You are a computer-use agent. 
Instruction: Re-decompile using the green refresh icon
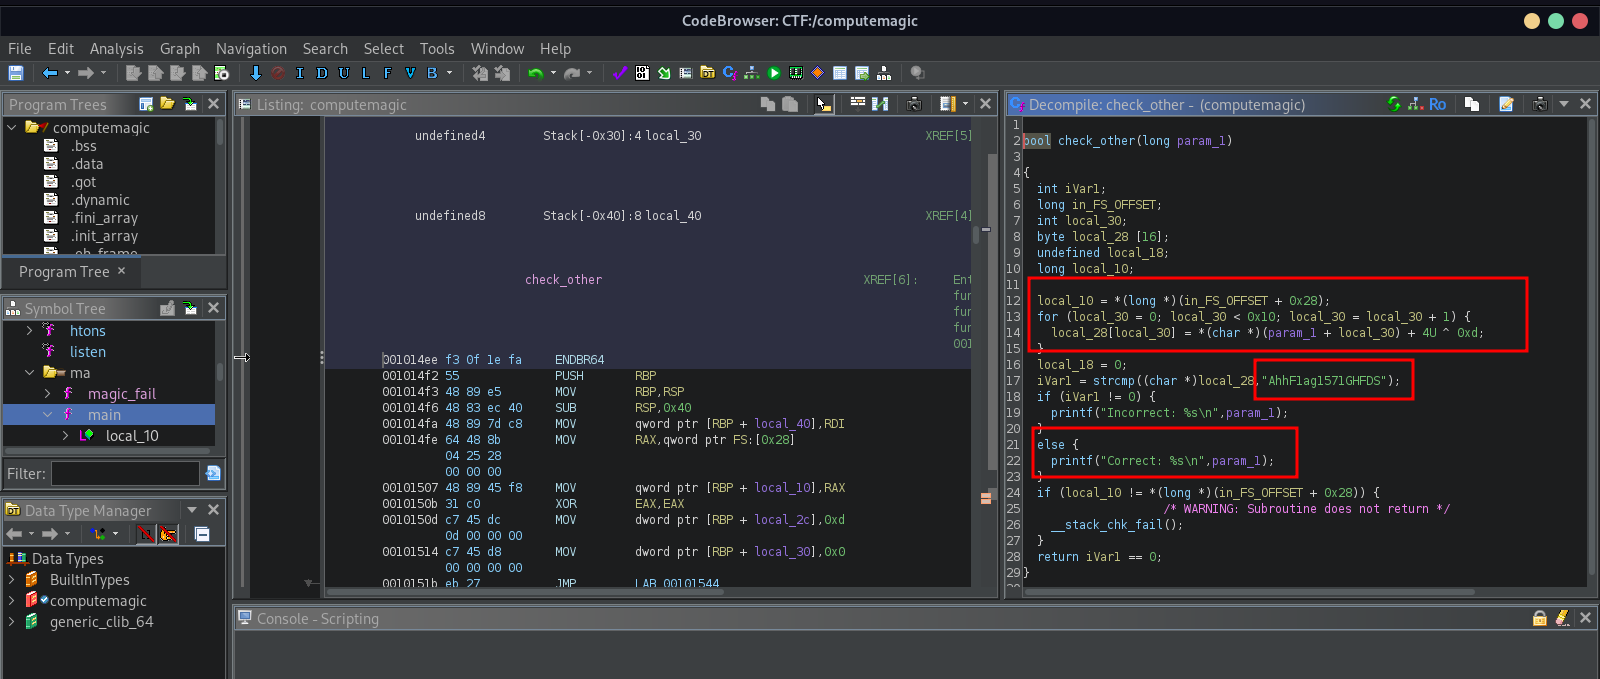1394,104
